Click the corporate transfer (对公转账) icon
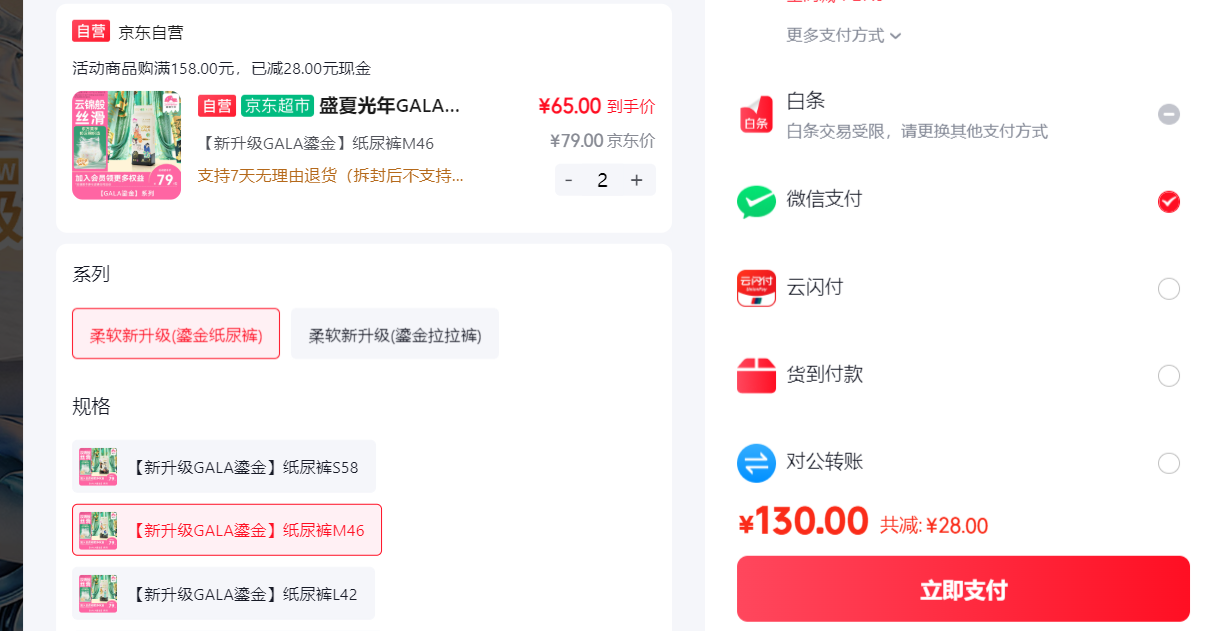 (756, 463)
